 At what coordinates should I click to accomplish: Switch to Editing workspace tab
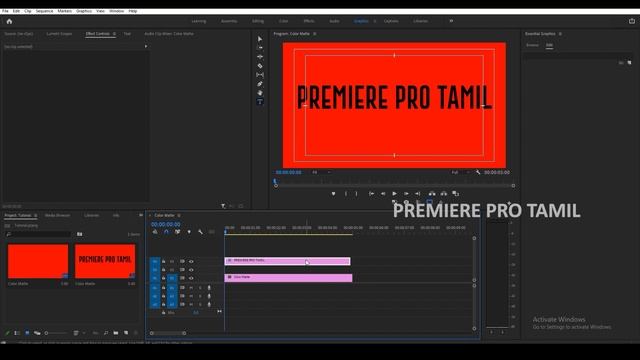click(x=258, y=21)
